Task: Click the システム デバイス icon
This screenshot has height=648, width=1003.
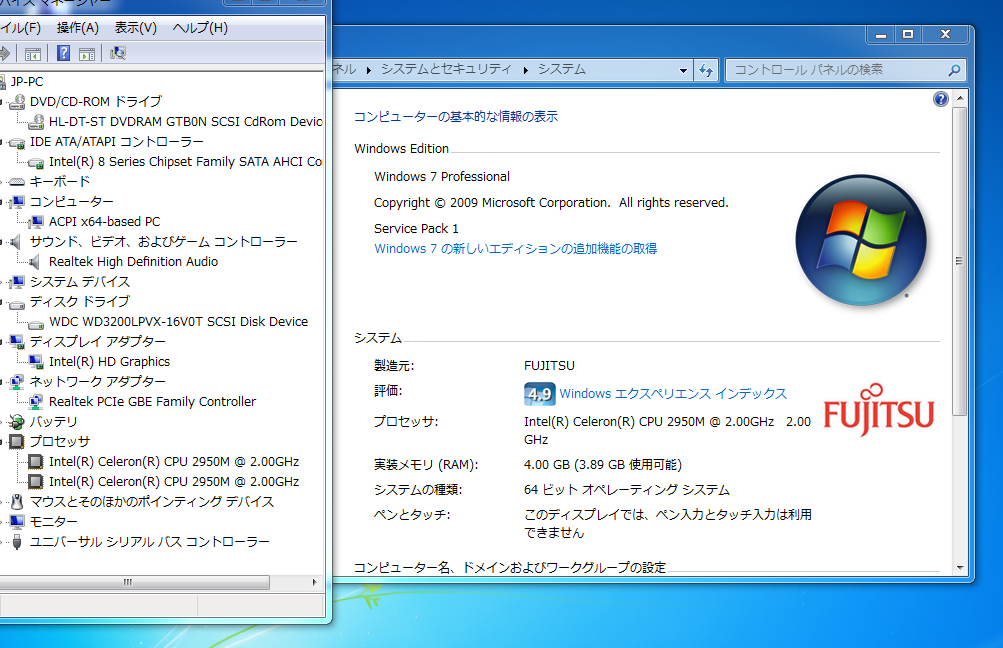Action: [17, 281]
